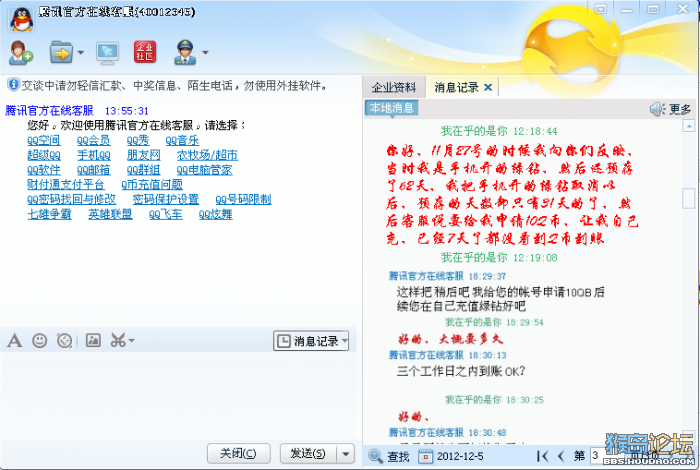The width and height of the screenshot is (700, 470).
Task: Open the 英雄联盟 link
Action: pos(110,214)
